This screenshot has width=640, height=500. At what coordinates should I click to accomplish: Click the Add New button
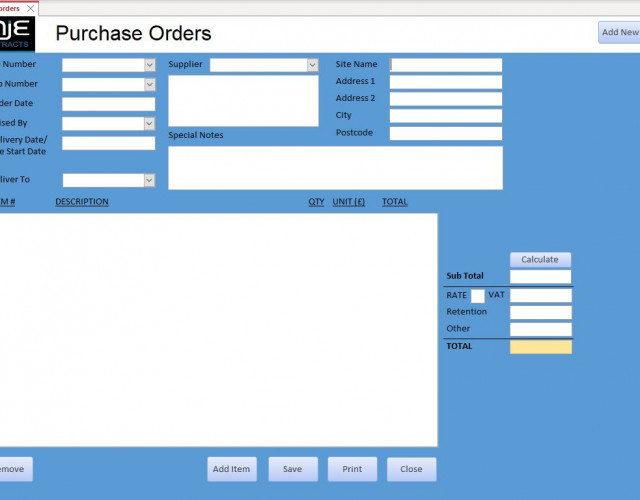619,33
